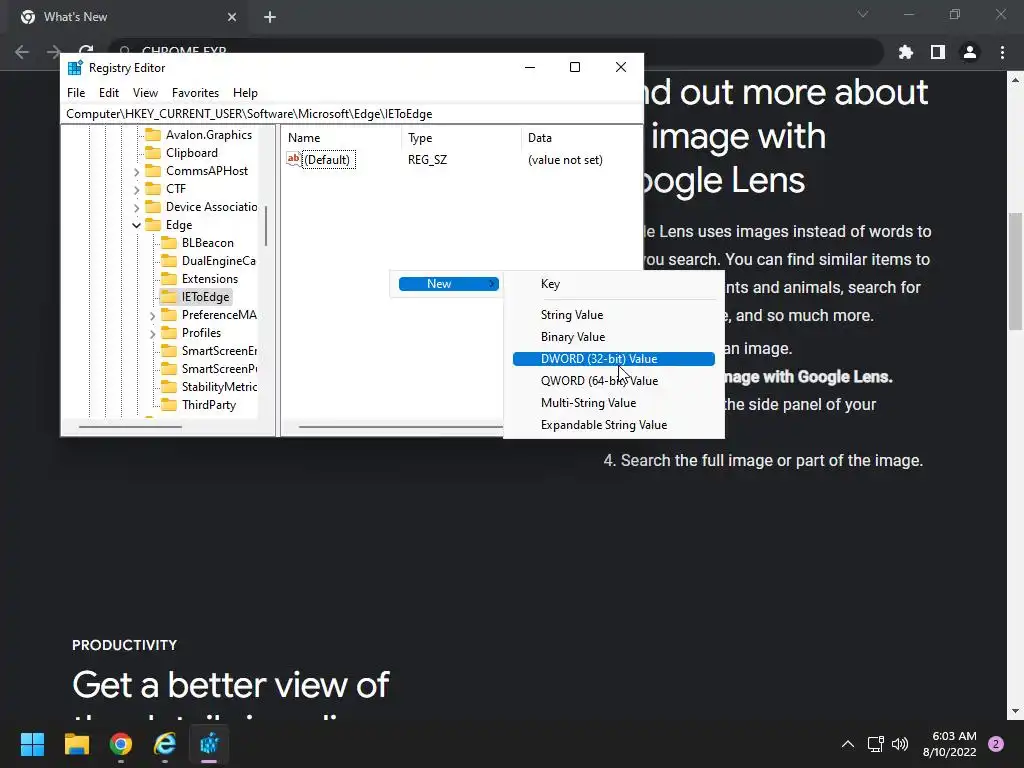Screen dimensions: 1024x768
Task: Click the Registry Editor address path field
Action: [351, 114]
